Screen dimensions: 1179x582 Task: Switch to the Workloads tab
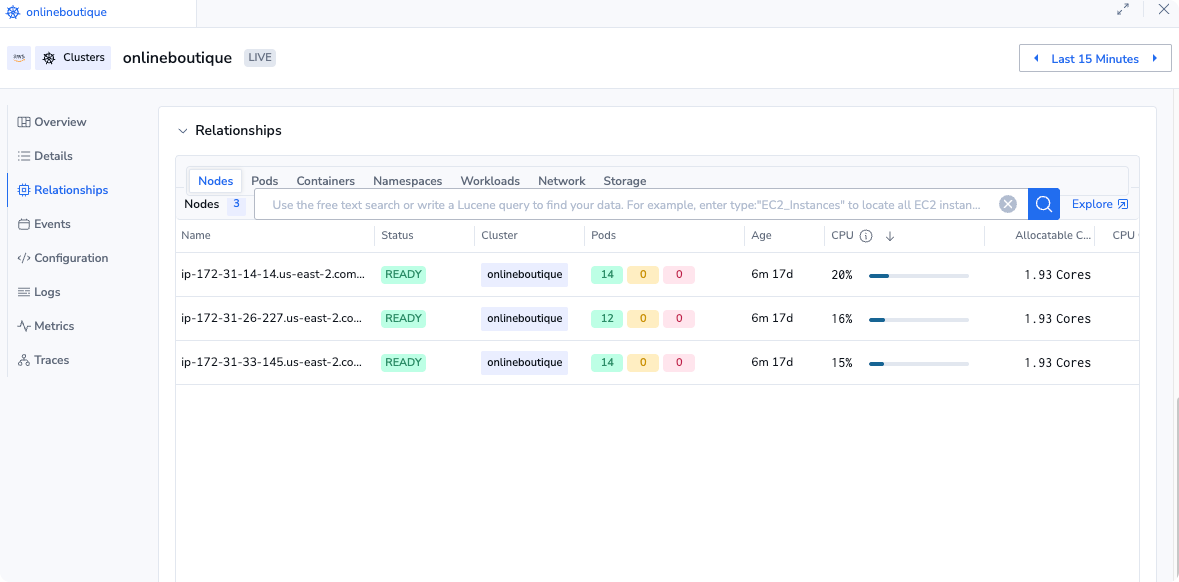[x=490, y=180]
